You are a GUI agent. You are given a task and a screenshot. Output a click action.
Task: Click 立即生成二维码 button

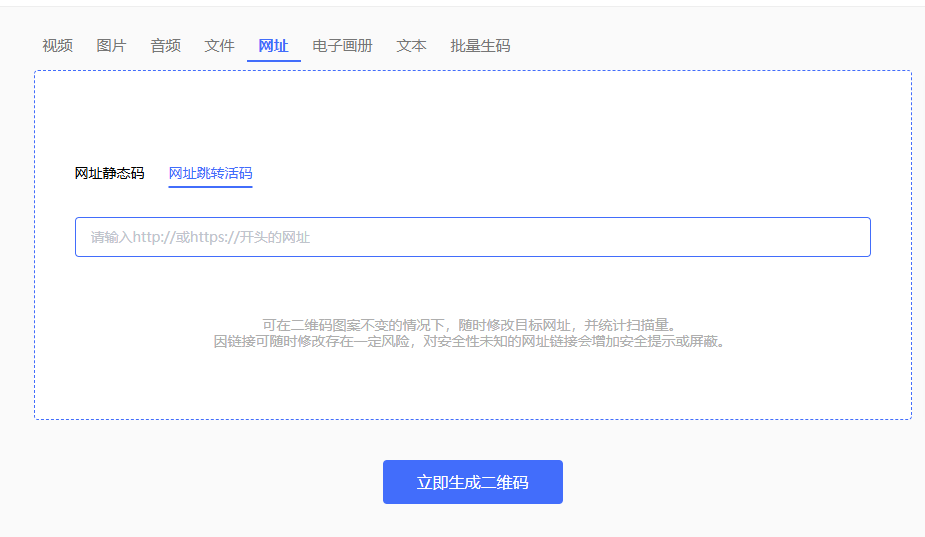473,482
